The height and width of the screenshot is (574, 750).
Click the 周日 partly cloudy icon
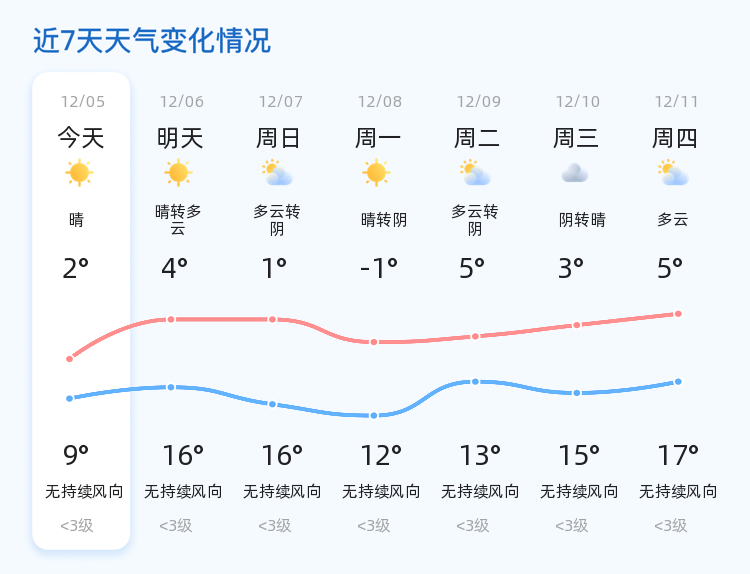[x=277, y=173]
